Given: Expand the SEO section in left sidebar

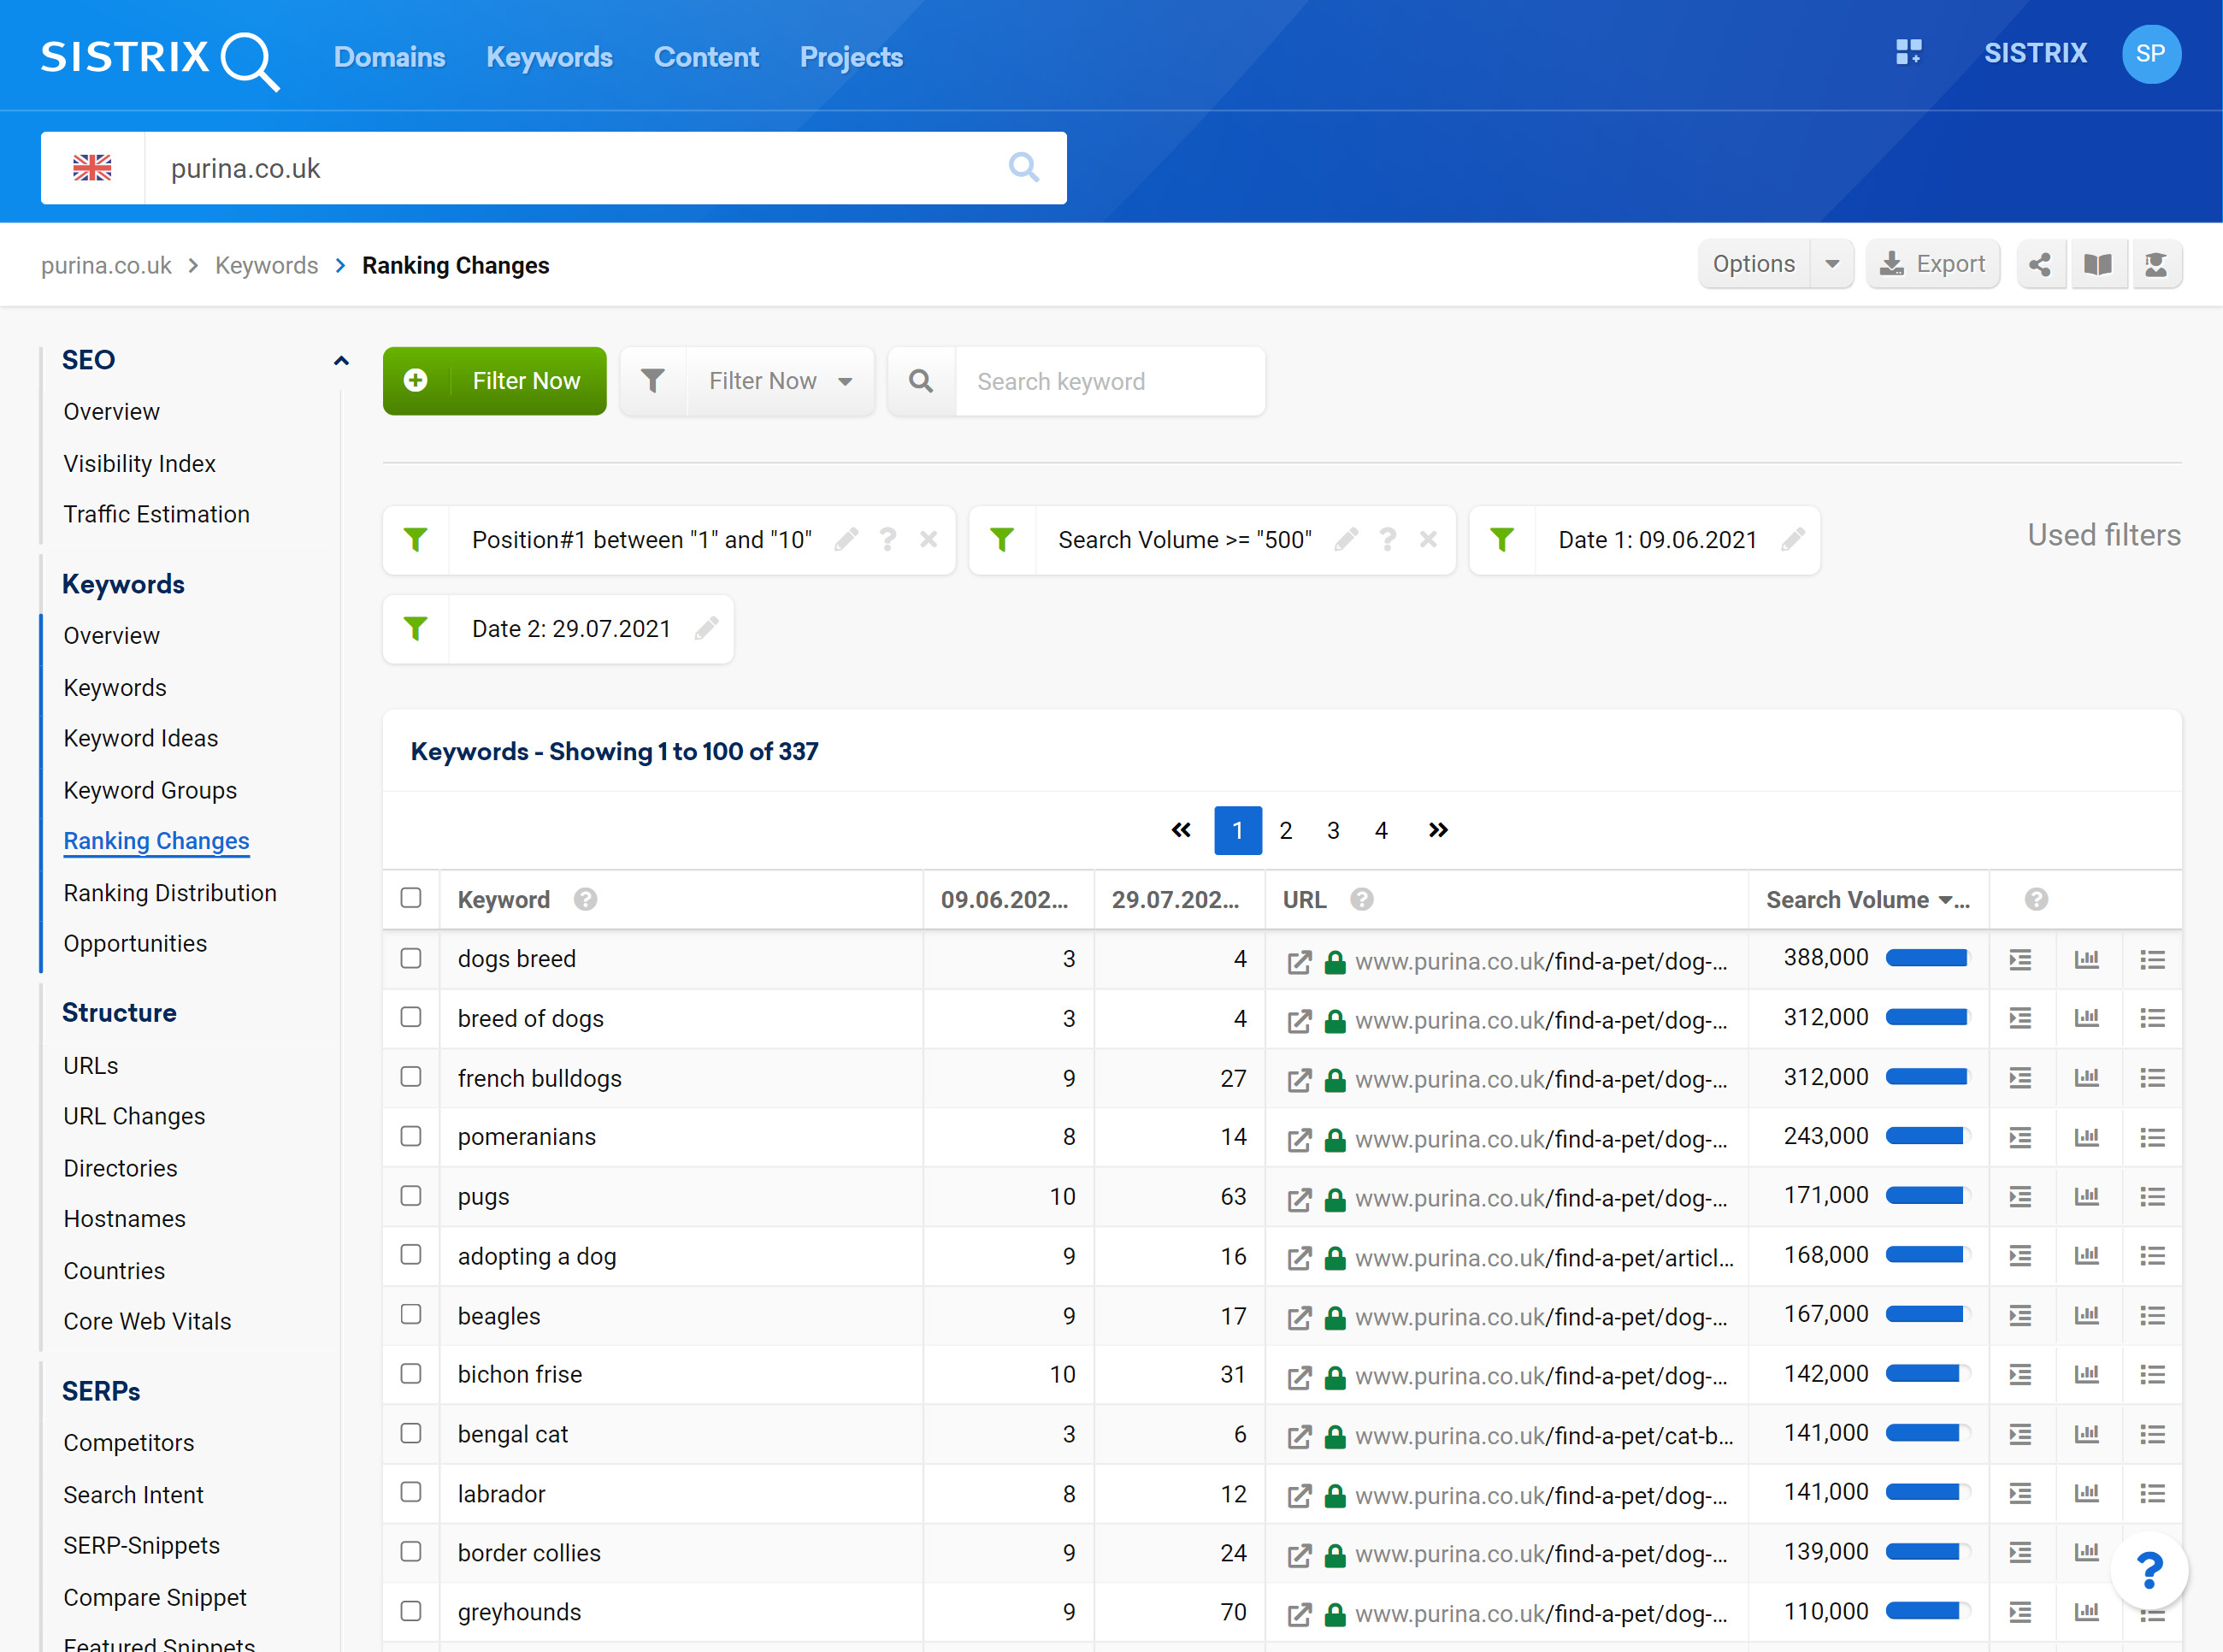Looking at the screenshot, I should click(340, 361).
